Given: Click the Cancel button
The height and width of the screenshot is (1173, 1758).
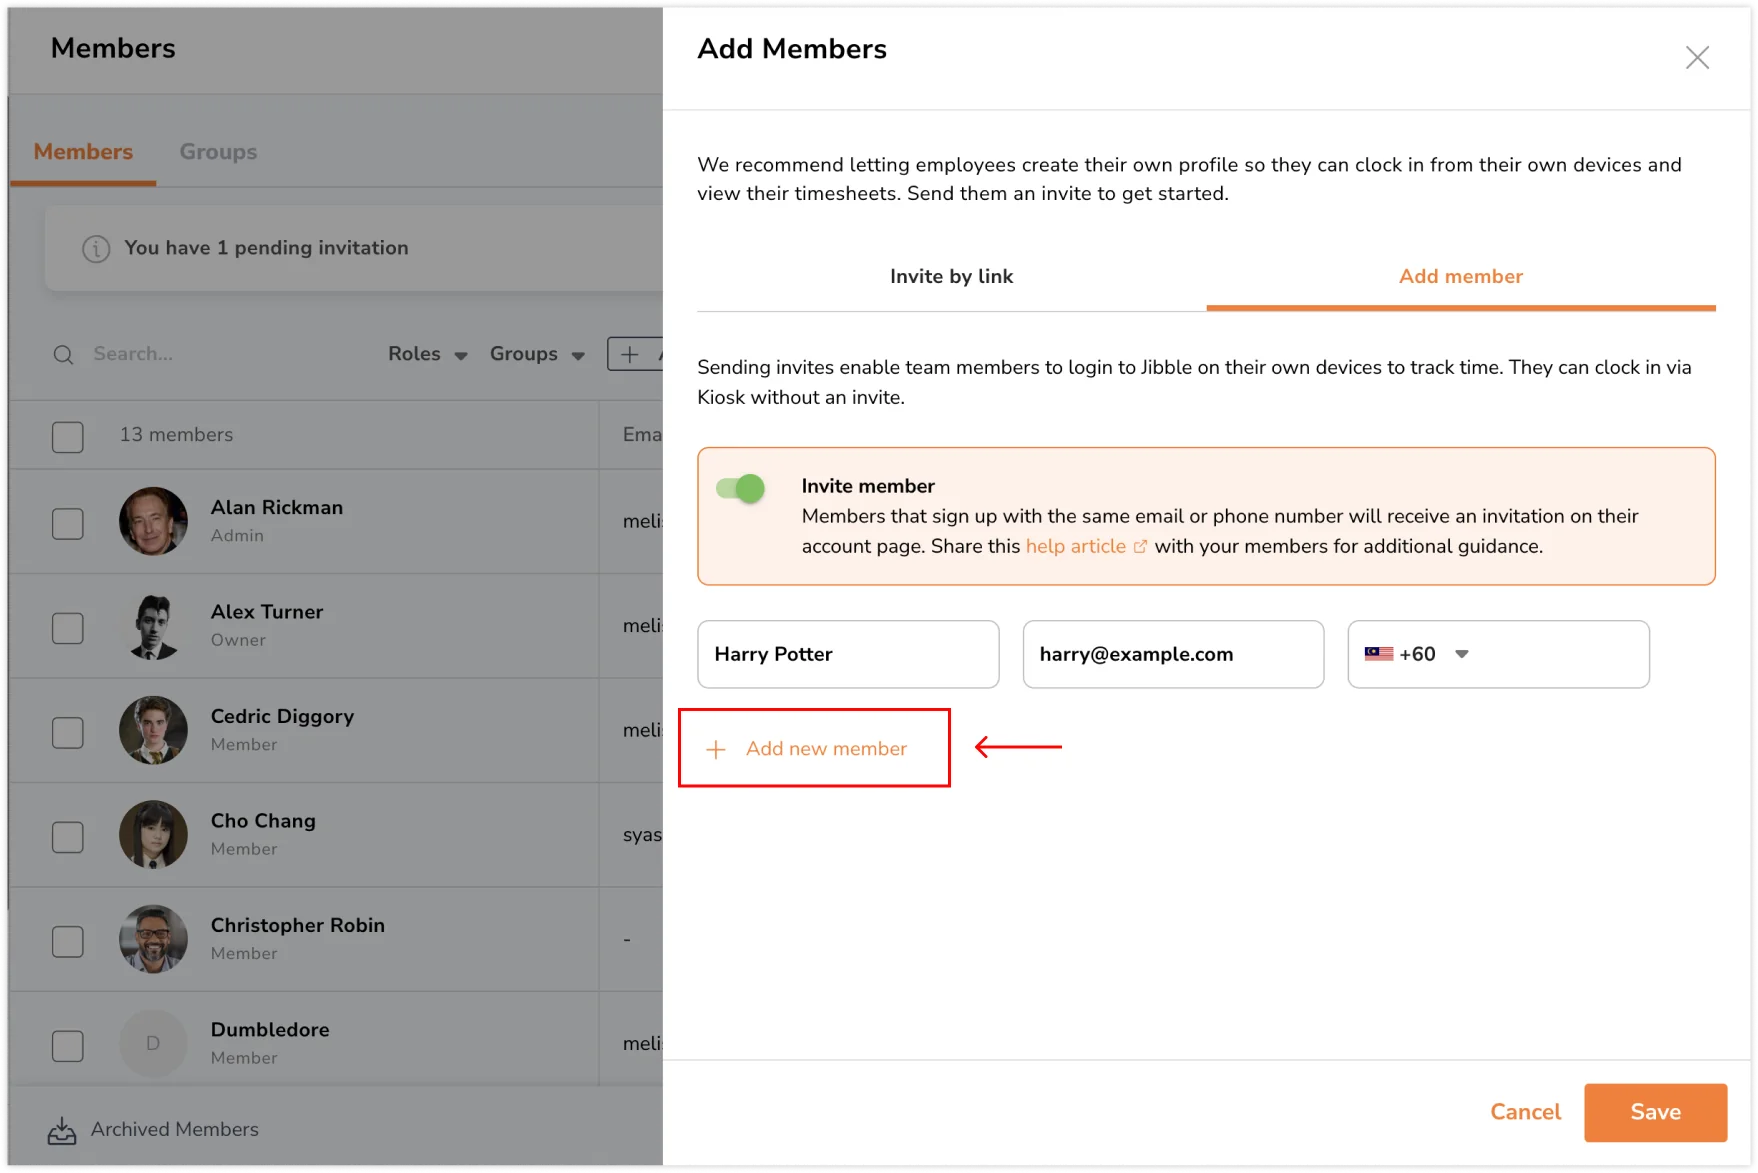Looking at the screenshot, I should (1525, 1112).
